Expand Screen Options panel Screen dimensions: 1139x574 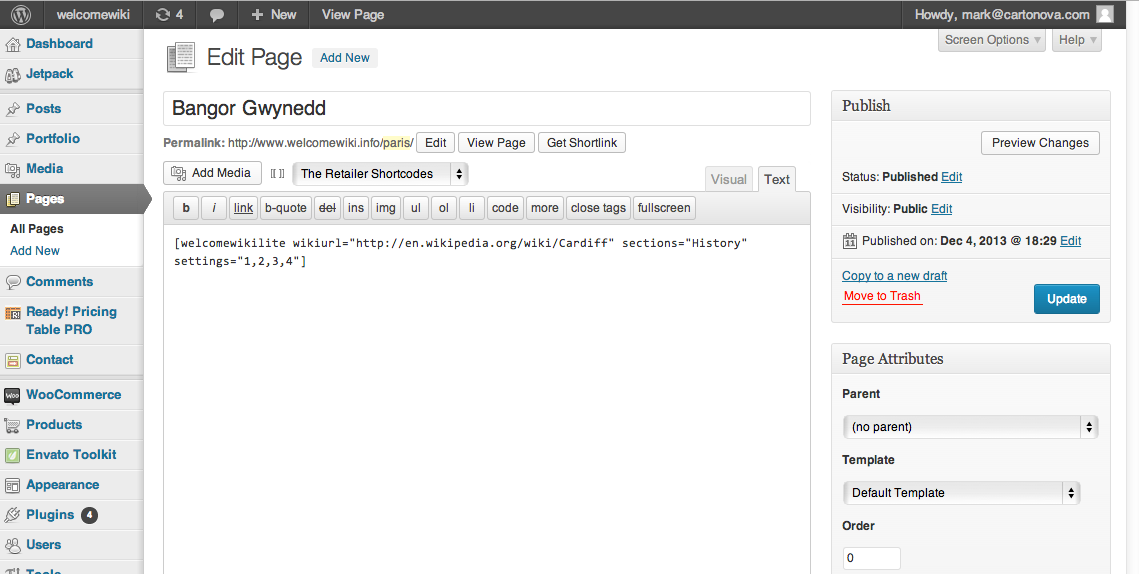(x=992, y=40)
